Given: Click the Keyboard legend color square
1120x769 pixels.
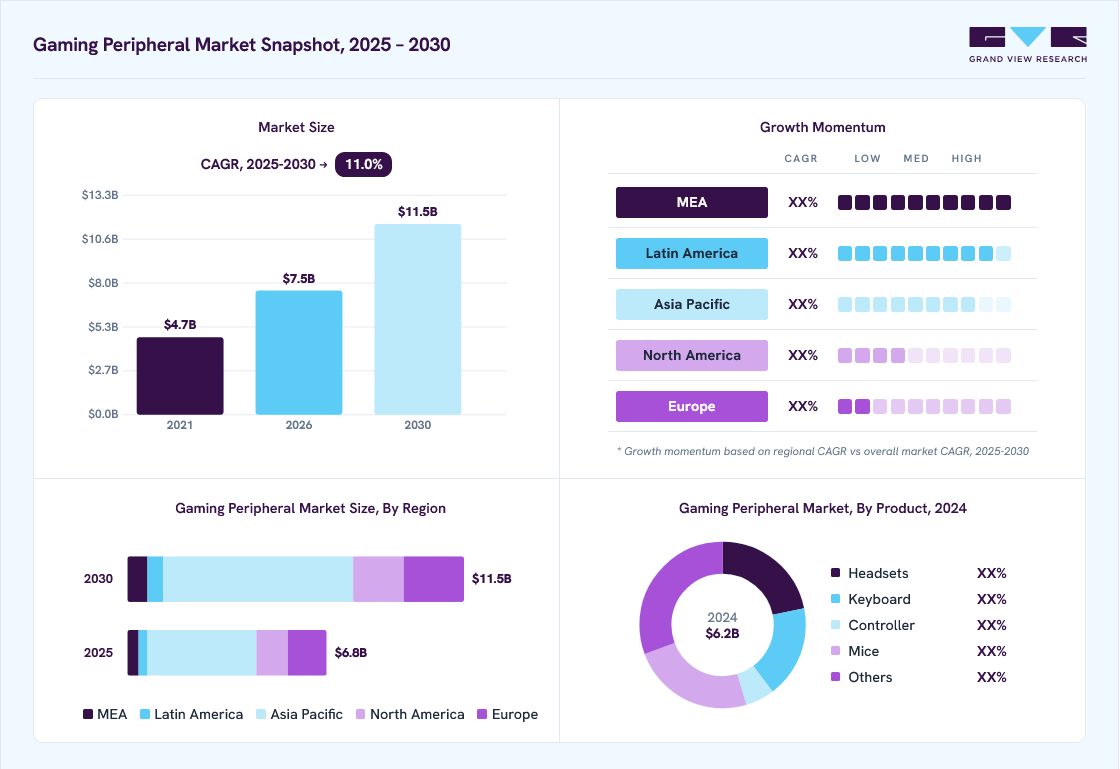Looking at the screenshot, I should click(836, 598).
